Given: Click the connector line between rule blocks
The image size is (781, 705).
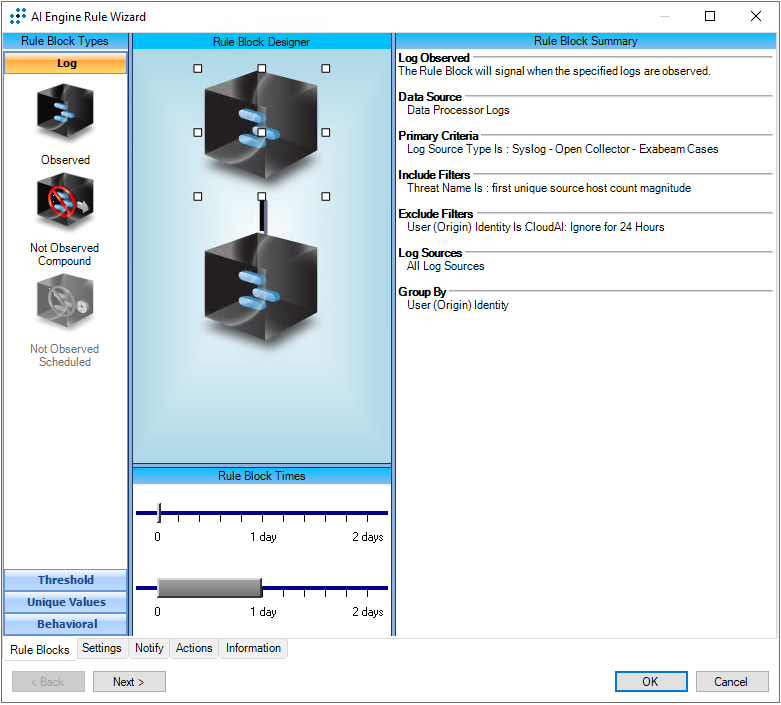Looking at the screenshot, I should 262,216.
